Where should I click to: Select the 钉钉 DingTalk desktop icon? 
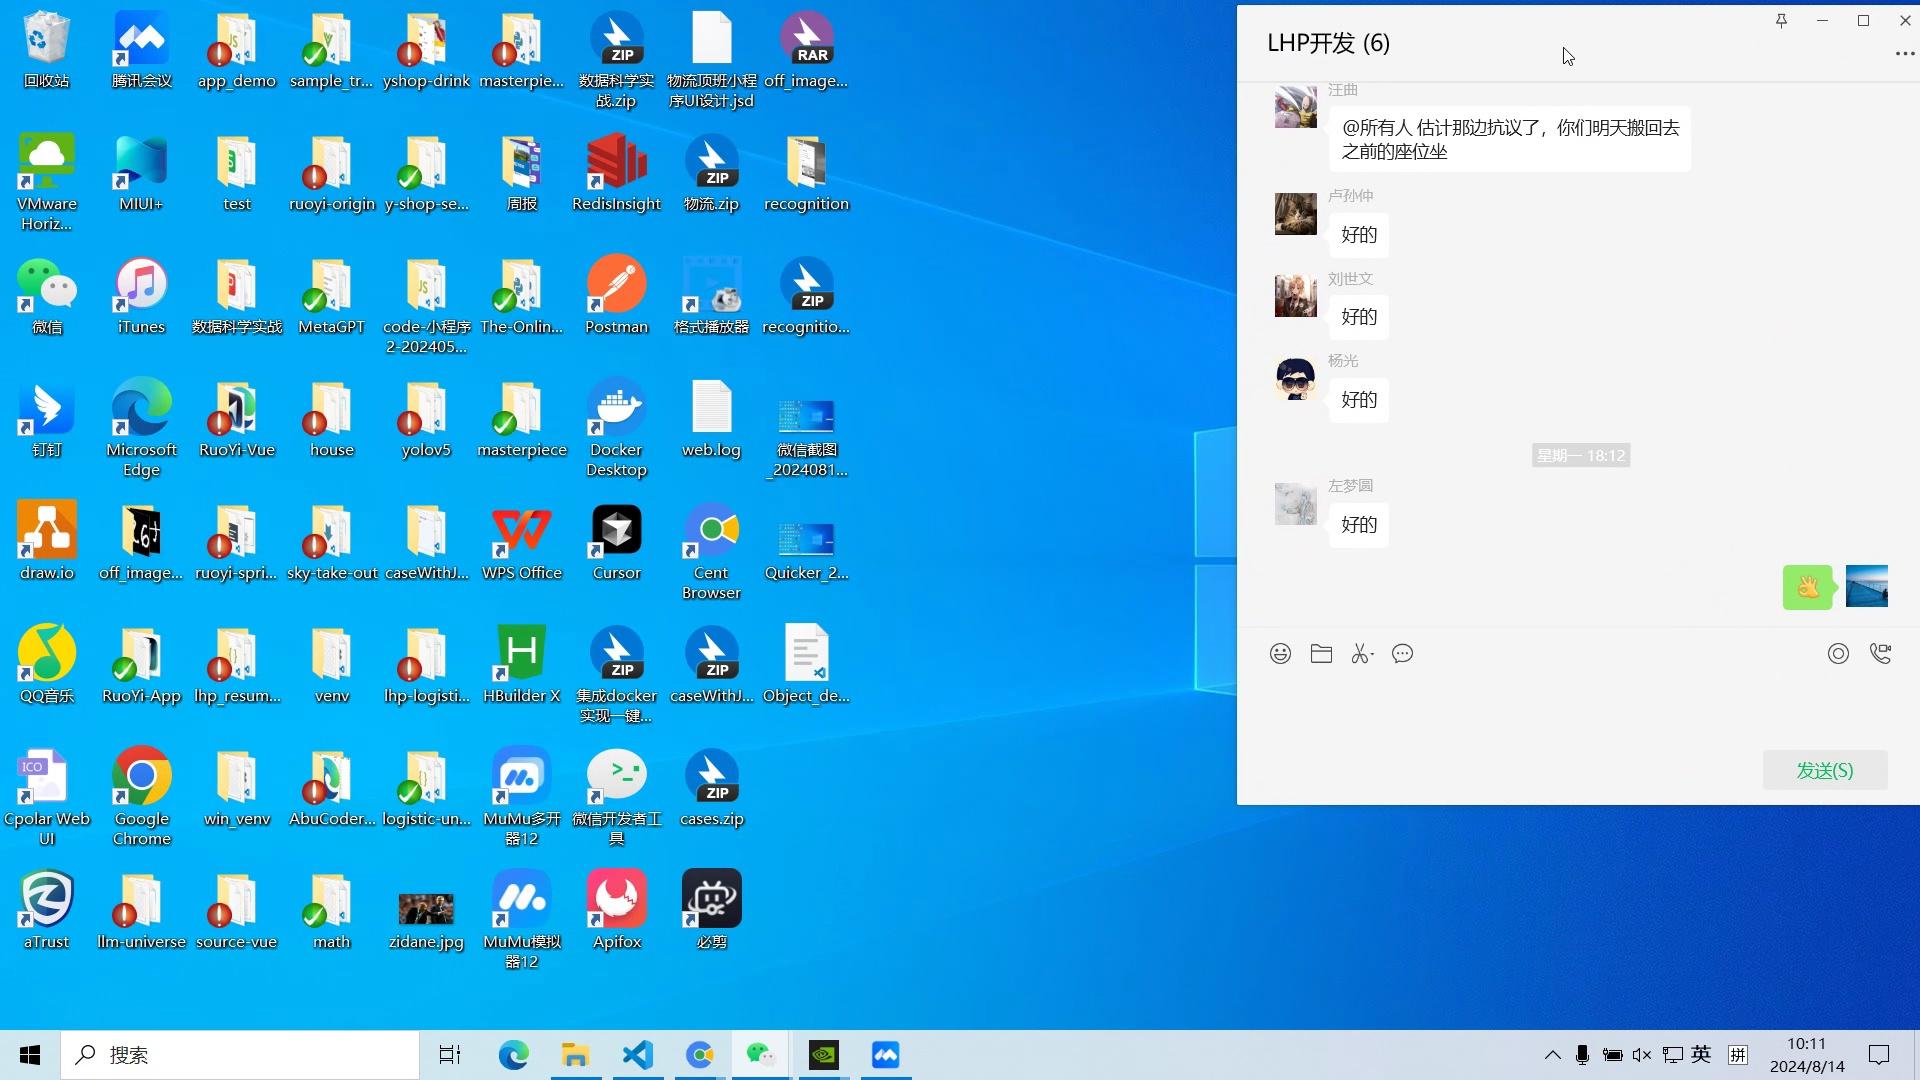46,419
